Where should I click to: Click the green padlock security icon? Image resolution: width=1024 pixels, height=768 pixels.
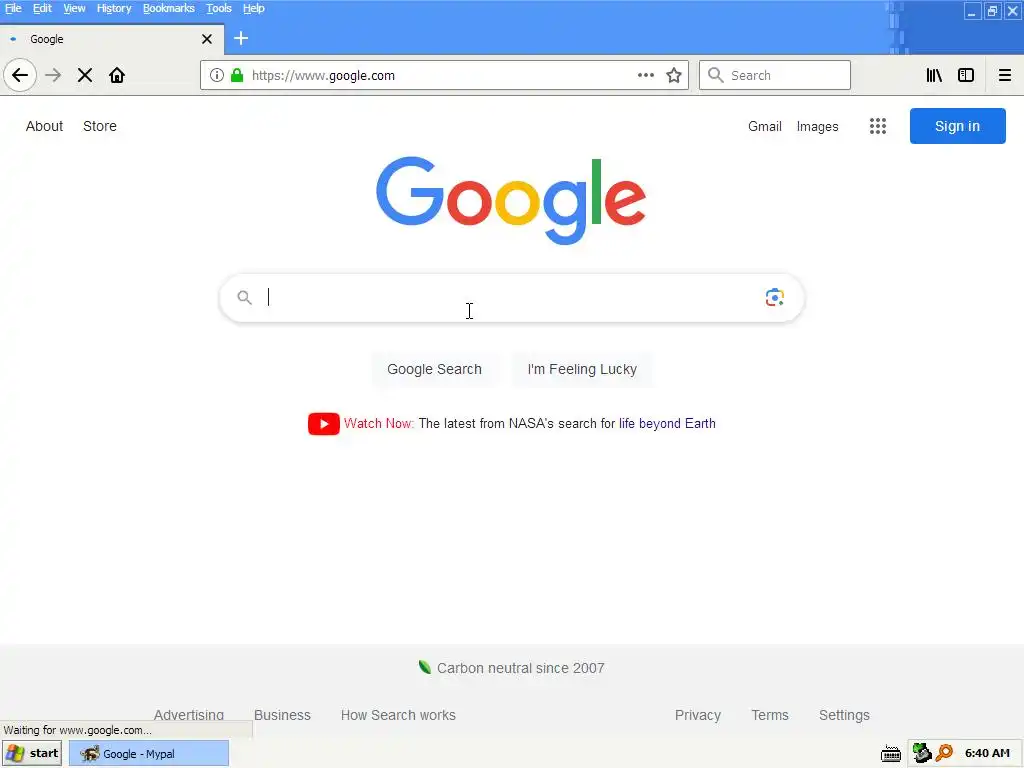click(x=237, y=75)
